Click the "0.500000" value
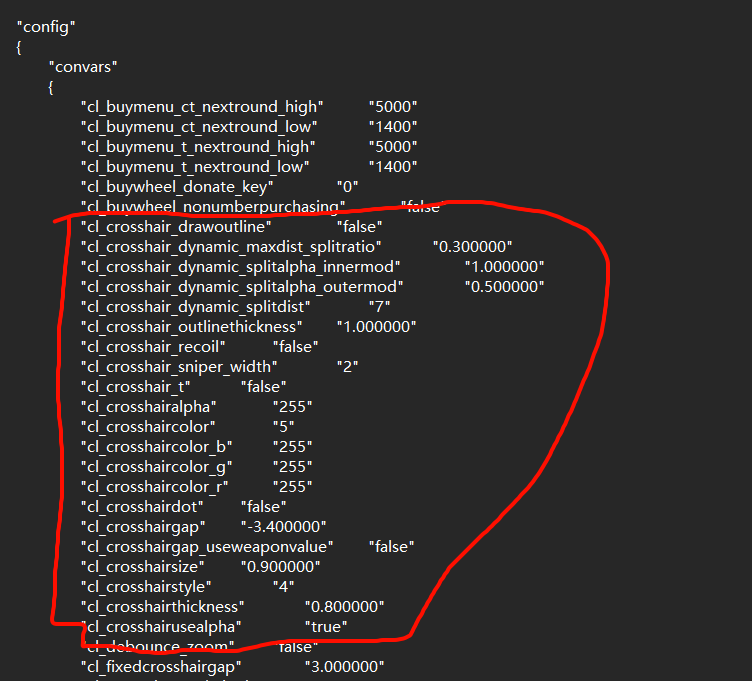The width and height of the screenshot is (752, 681). [505, 287]
